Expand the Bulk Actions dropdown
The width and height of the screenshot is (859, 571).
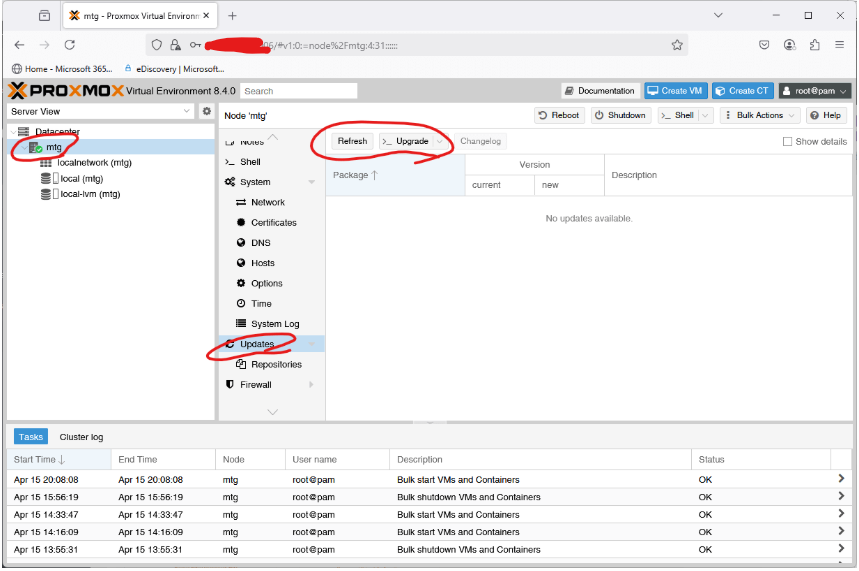(758, 115)
